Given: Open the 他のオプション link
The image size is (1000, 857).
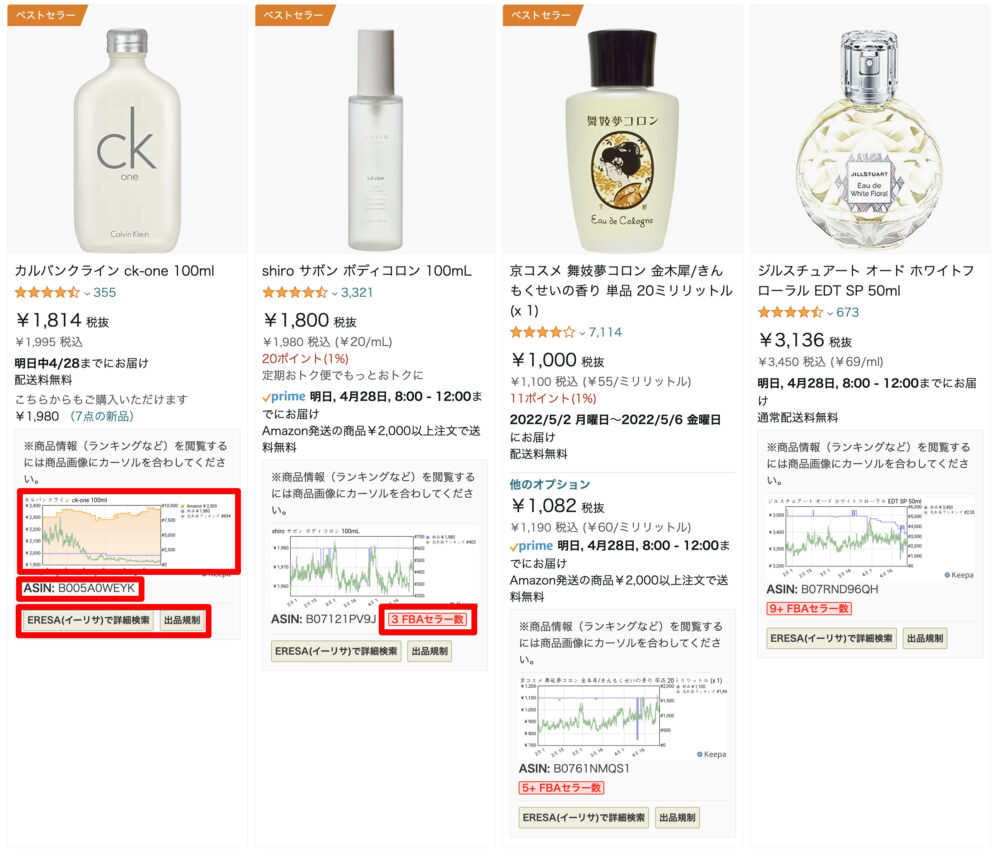Looking at the screenshot, I should pos(550,485).
